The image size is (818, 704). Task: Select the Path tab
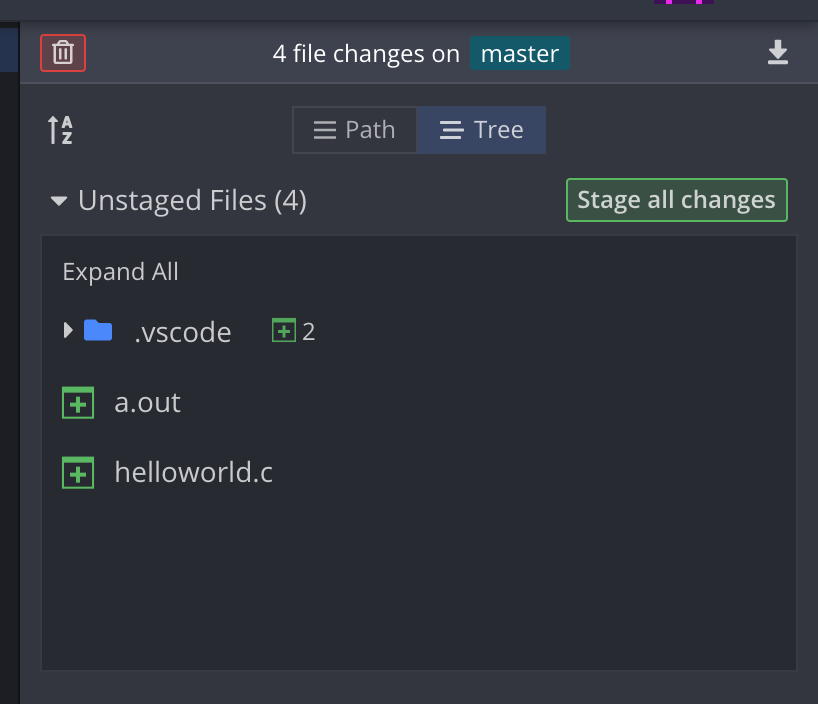point(354,129)
